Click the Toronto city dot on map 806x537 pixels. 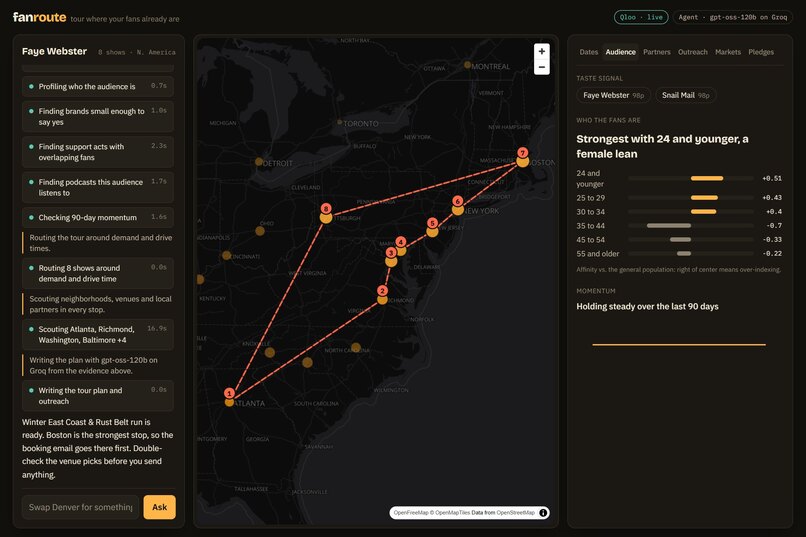tap(339, 122)
